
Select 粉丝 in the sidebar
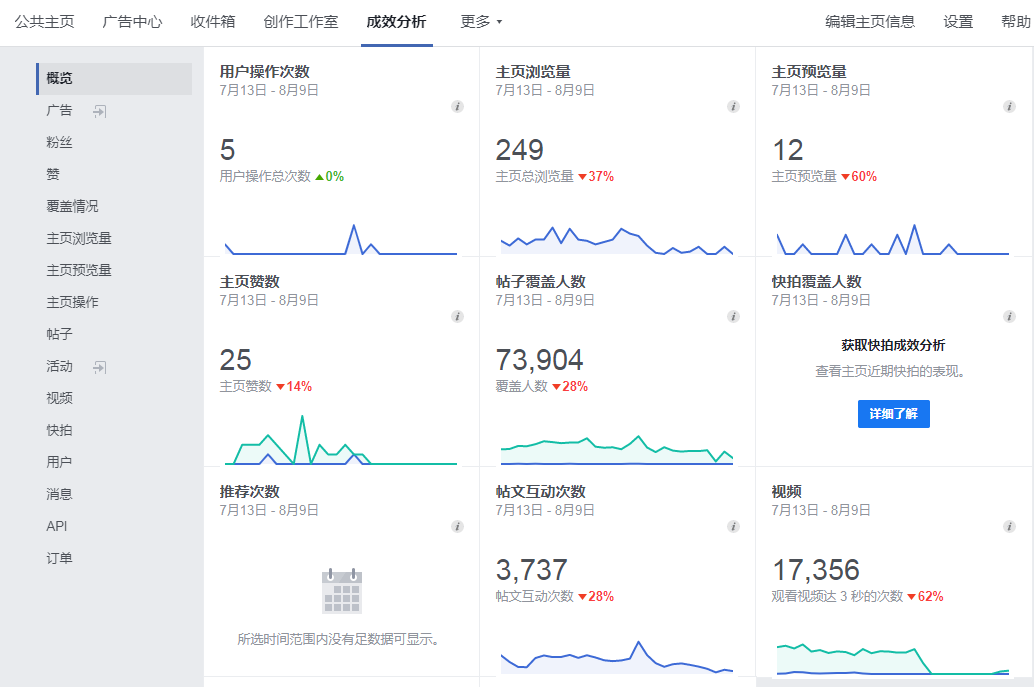(x=60, y=143)
